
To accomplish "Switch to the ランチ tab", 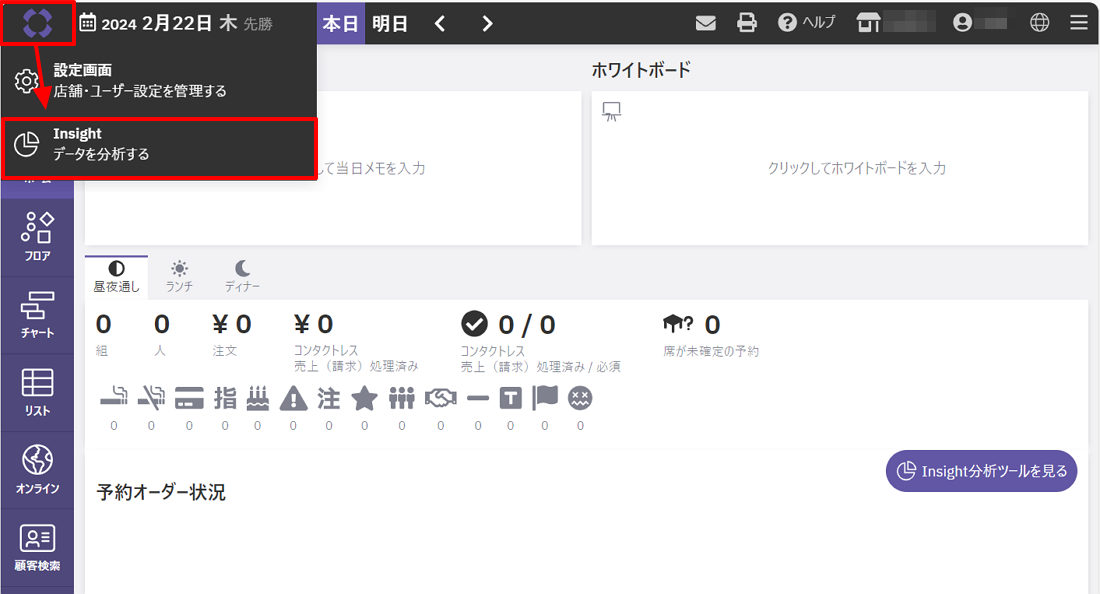I will click(x=179, y=276).
